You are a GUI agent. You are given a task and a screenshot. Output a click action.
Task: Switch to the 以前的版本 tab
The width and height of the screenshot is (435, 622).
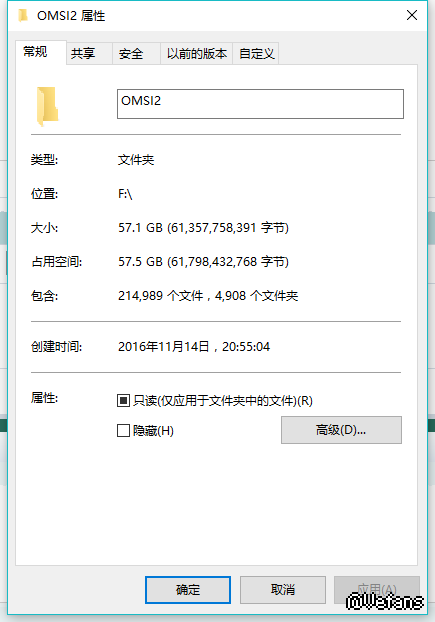[x=197, y=54]
